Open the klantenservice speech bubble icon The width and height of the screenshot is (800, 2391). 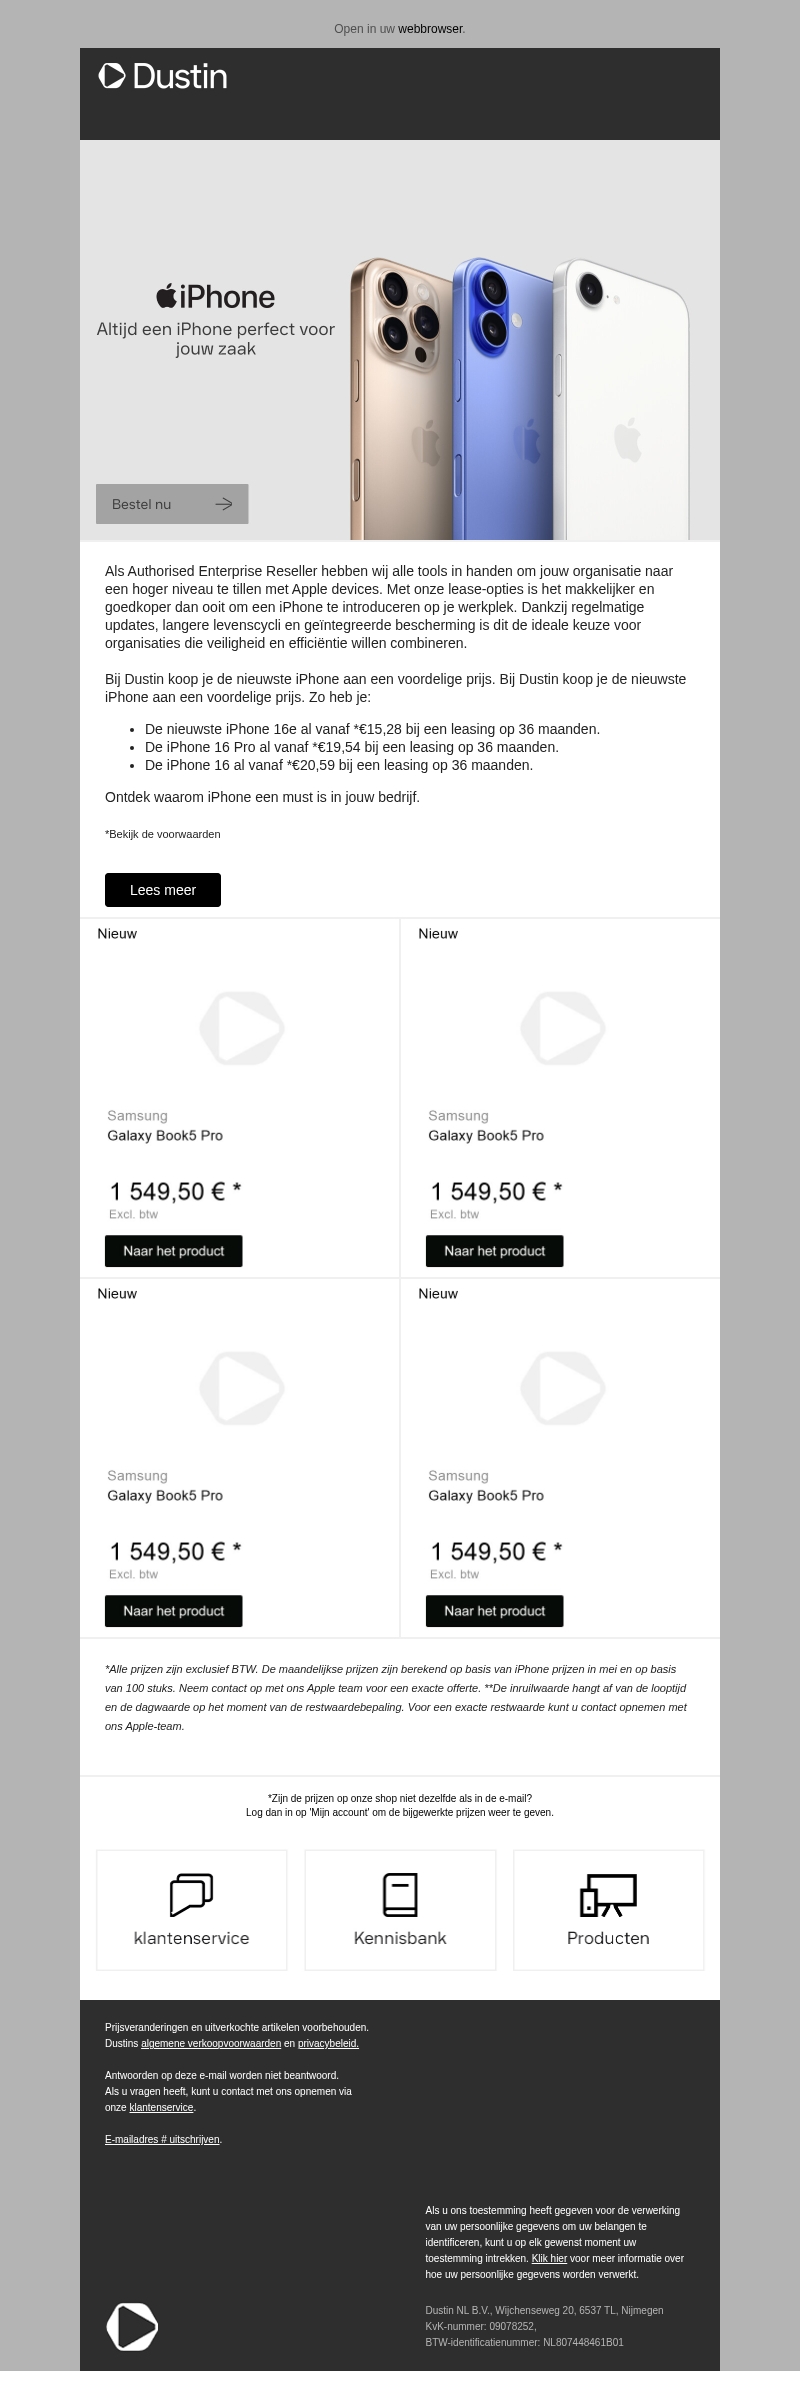[x=191, y=1894]
